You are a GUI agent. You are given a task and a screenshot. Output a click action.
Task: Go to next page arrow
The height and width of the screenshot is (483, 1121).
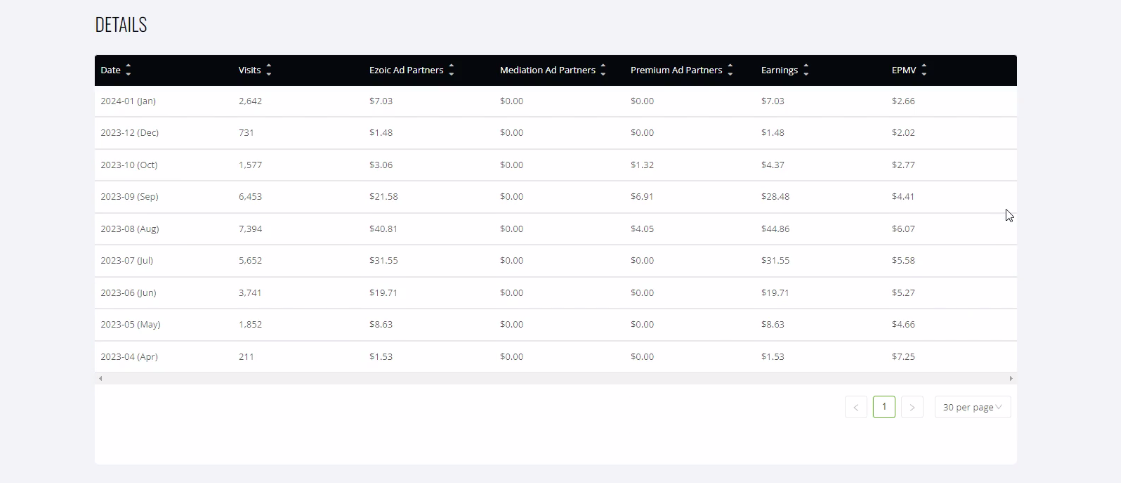pyautogui.click(x=912, y=407)
